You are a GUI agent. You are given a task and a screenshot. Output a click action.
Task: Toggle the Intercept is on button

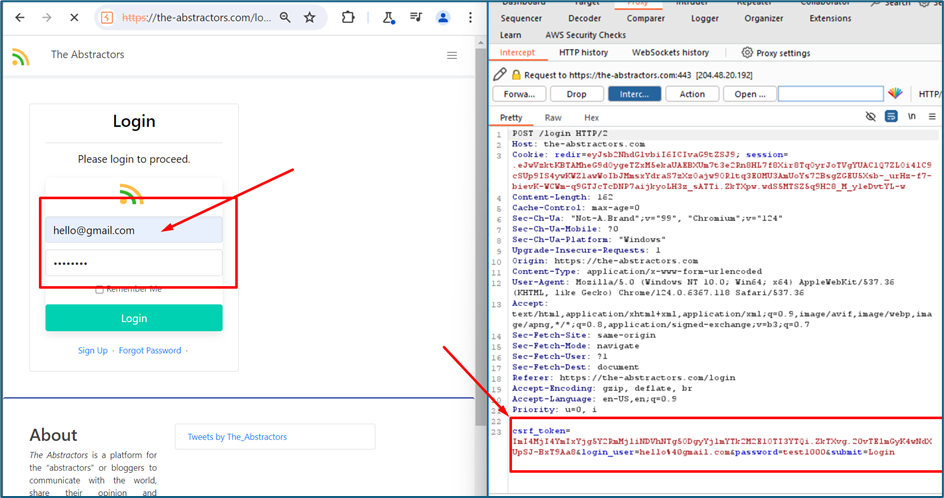point(635,94)
